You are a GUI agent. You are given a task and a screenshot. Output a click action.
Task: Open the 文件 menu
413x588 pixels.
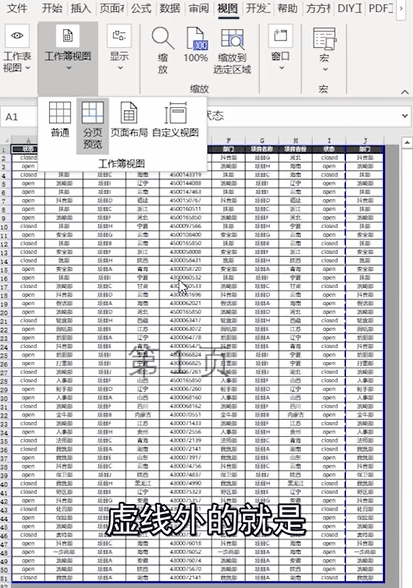17,8
